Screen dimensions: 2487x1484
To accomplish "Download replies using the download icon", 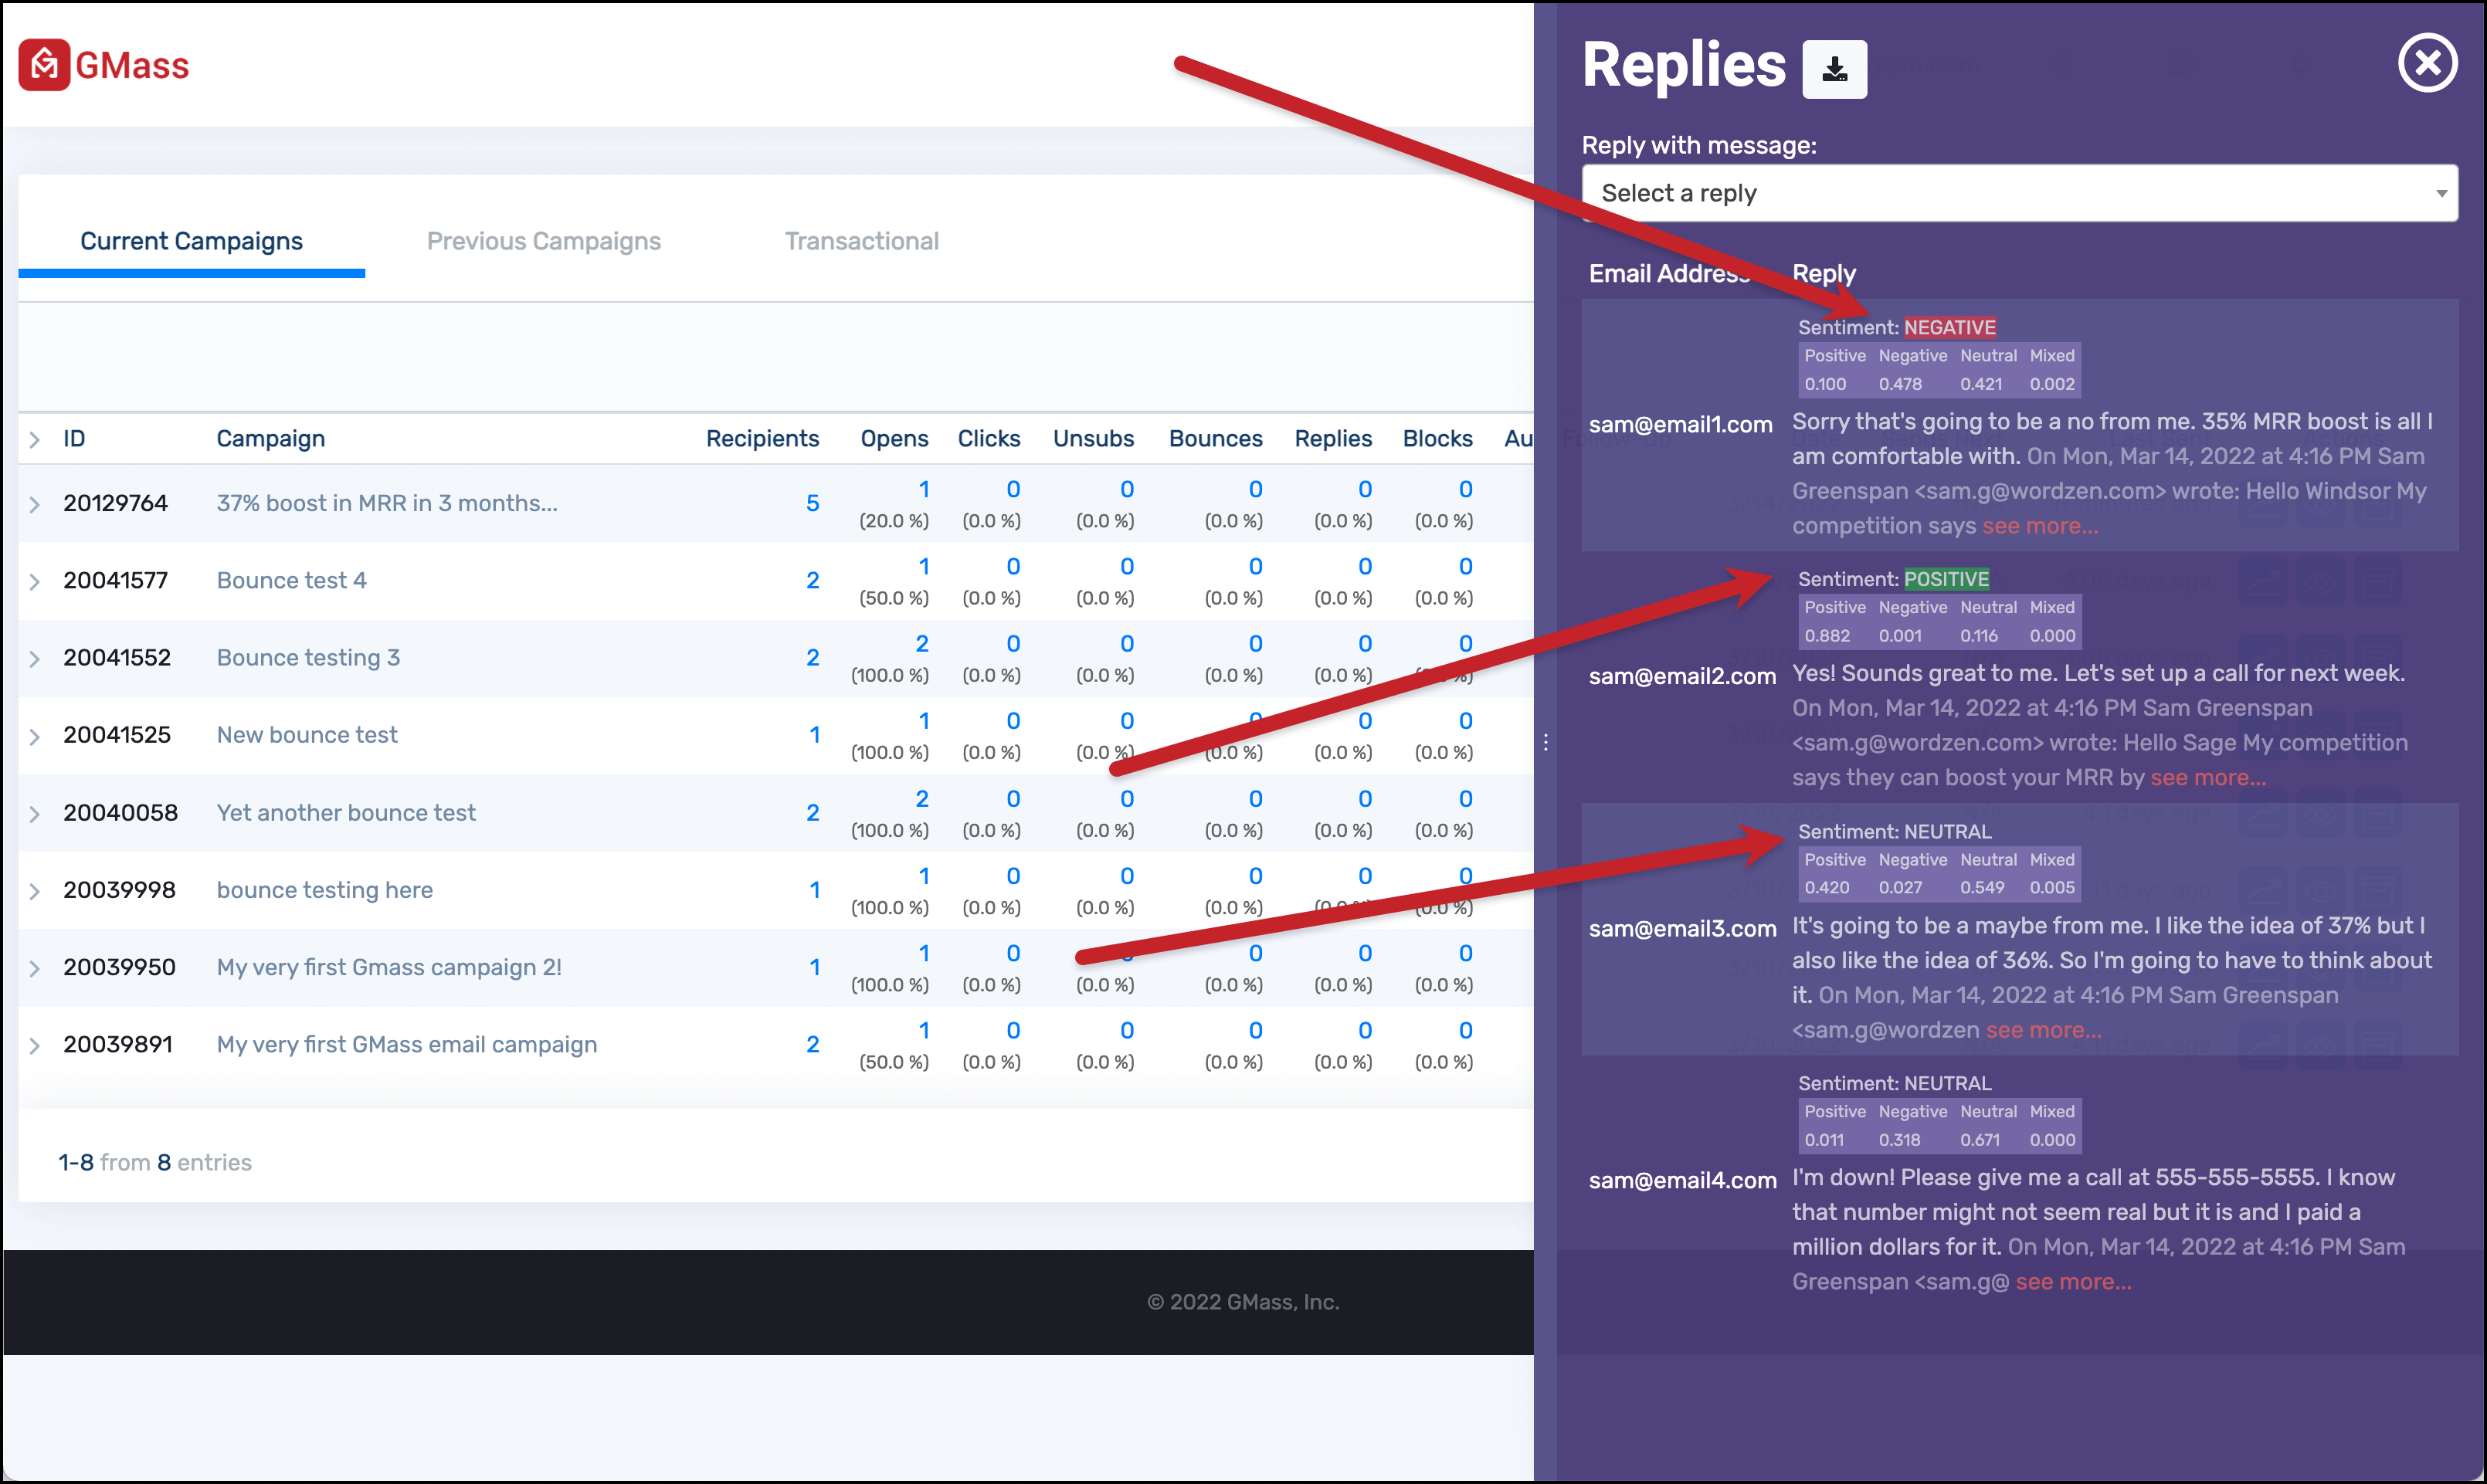I will [1834, 69].
